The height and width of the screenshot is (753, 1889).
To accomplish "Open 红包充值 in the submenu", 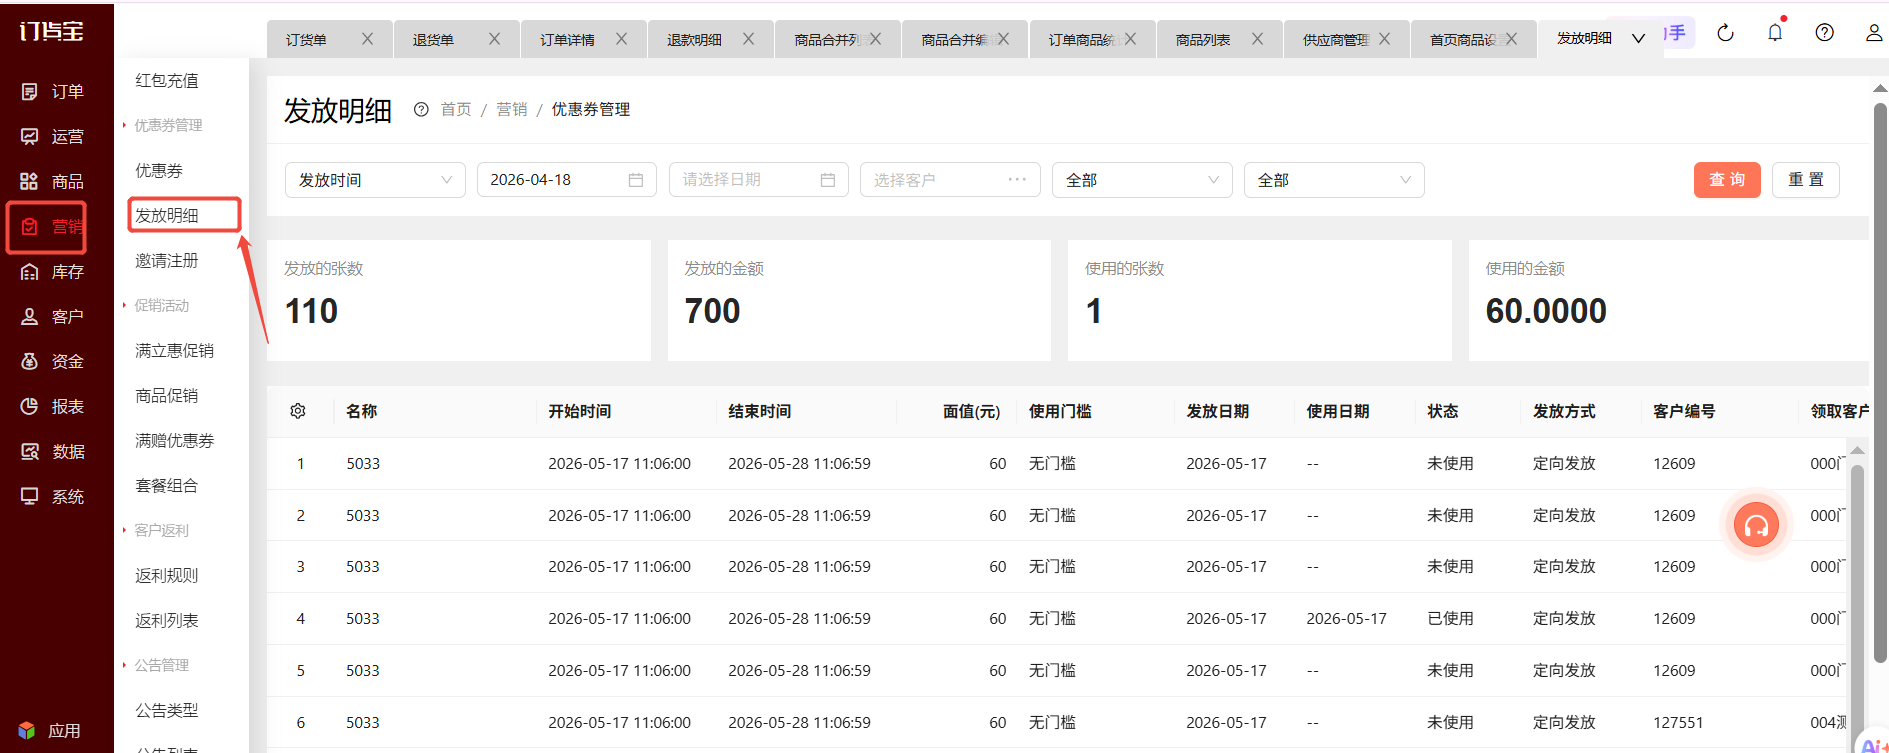I will pyautogui.click(x=167, y=81).
